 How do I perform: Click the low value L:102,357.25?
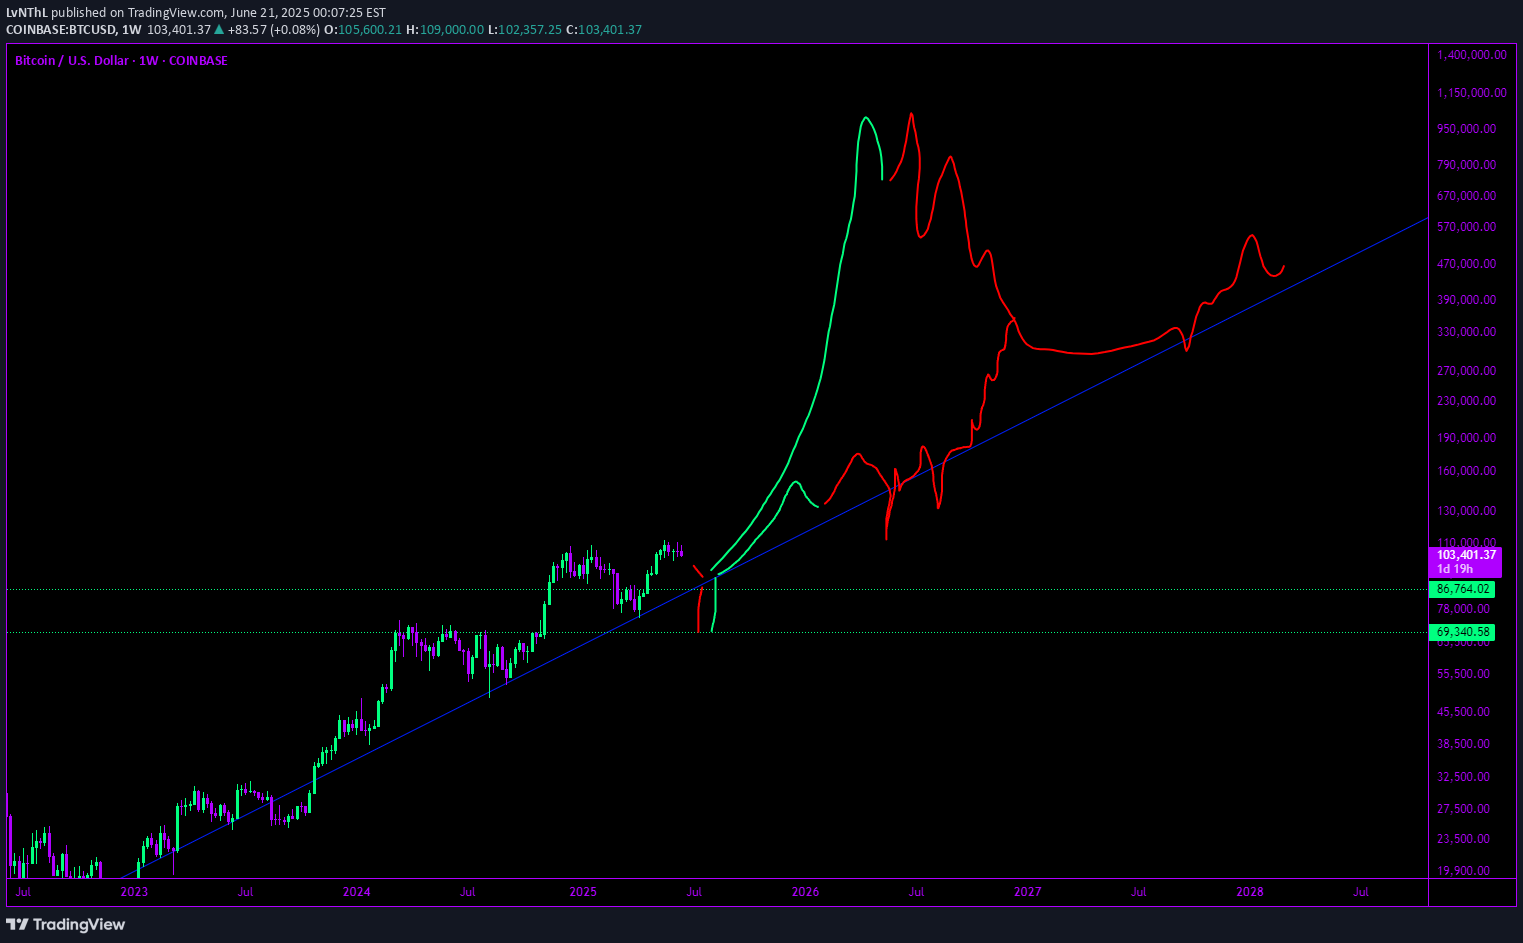[x=524, y=30]
